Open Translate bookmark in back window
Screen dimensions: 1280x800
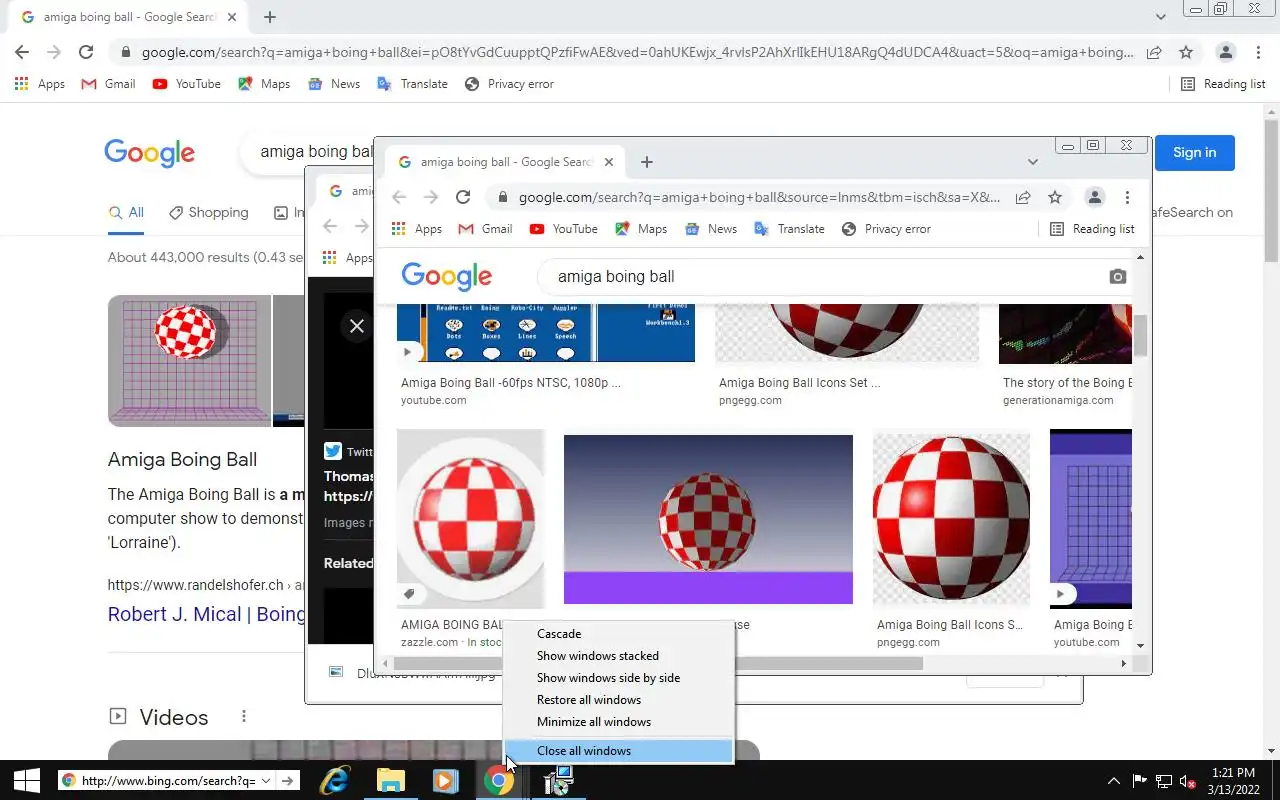point(412,84)
